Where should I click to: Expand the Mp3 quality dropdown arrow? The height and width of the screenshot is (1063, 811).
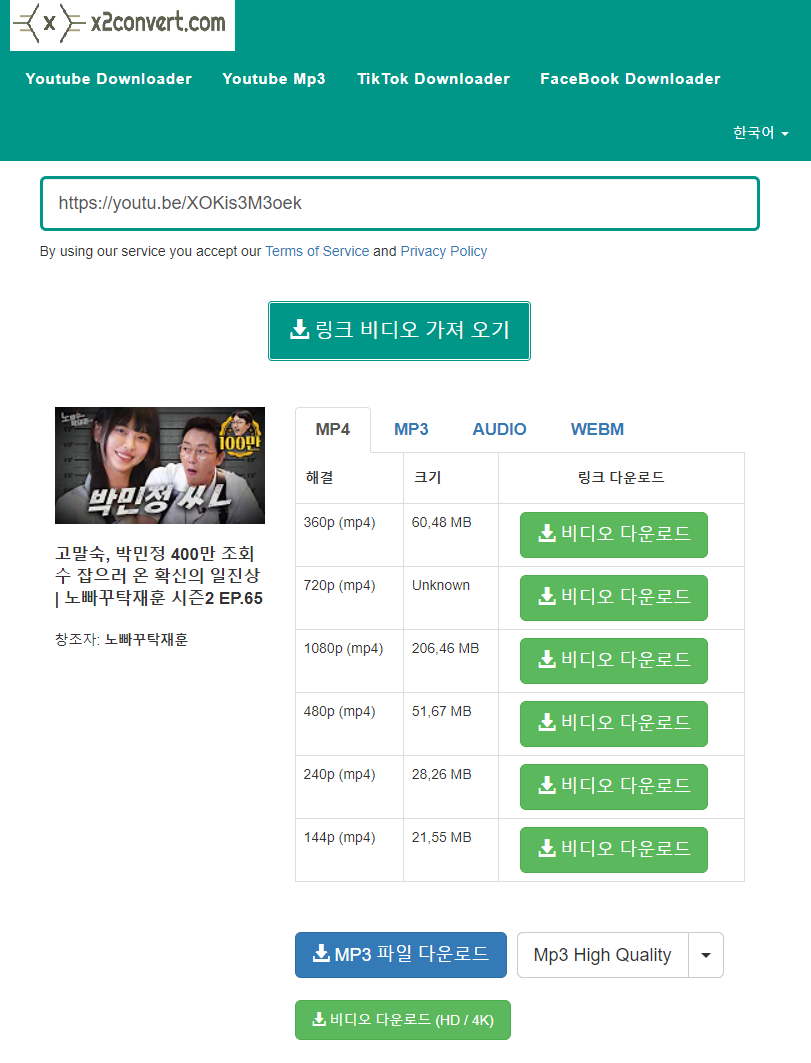click(706, 955)
